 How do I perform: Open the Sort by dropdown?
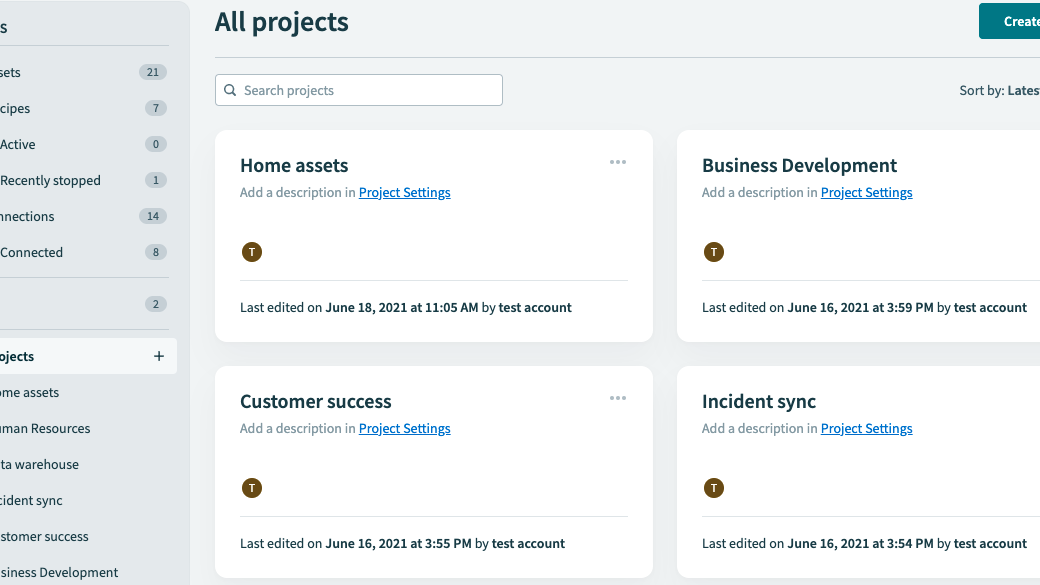tap(1000, 90)
